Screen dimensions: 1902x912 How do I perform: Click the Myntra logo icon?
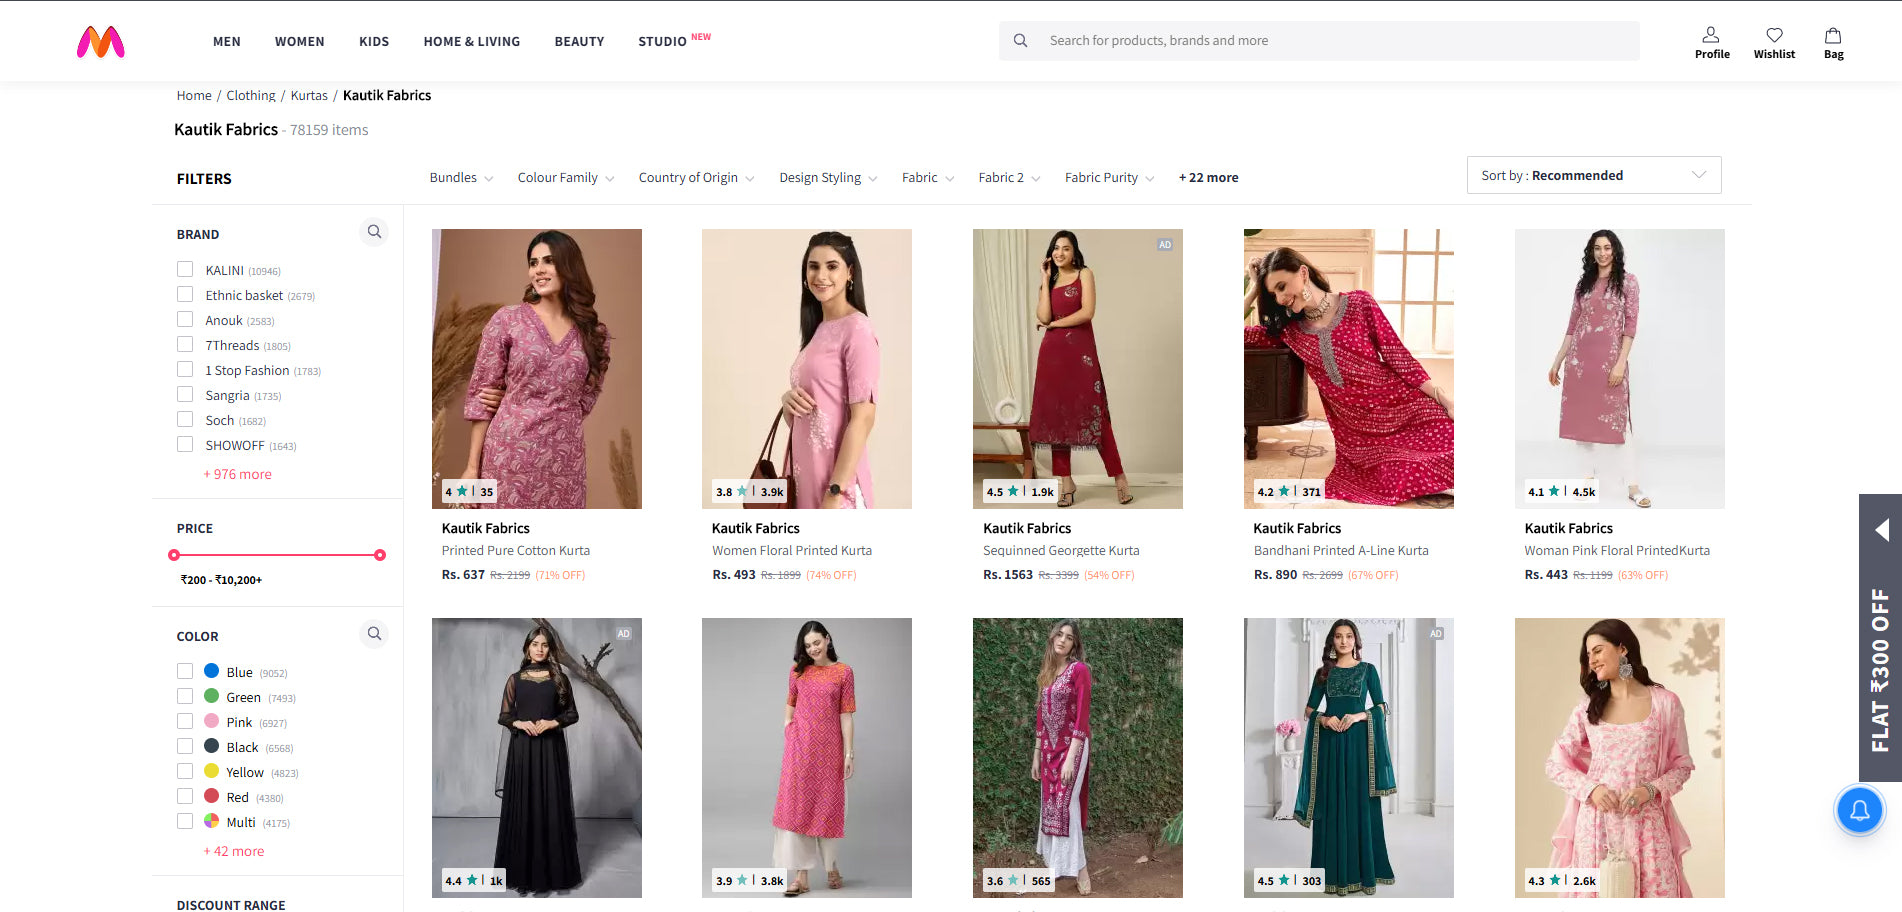pyautogui.click(x=101, y=41)
